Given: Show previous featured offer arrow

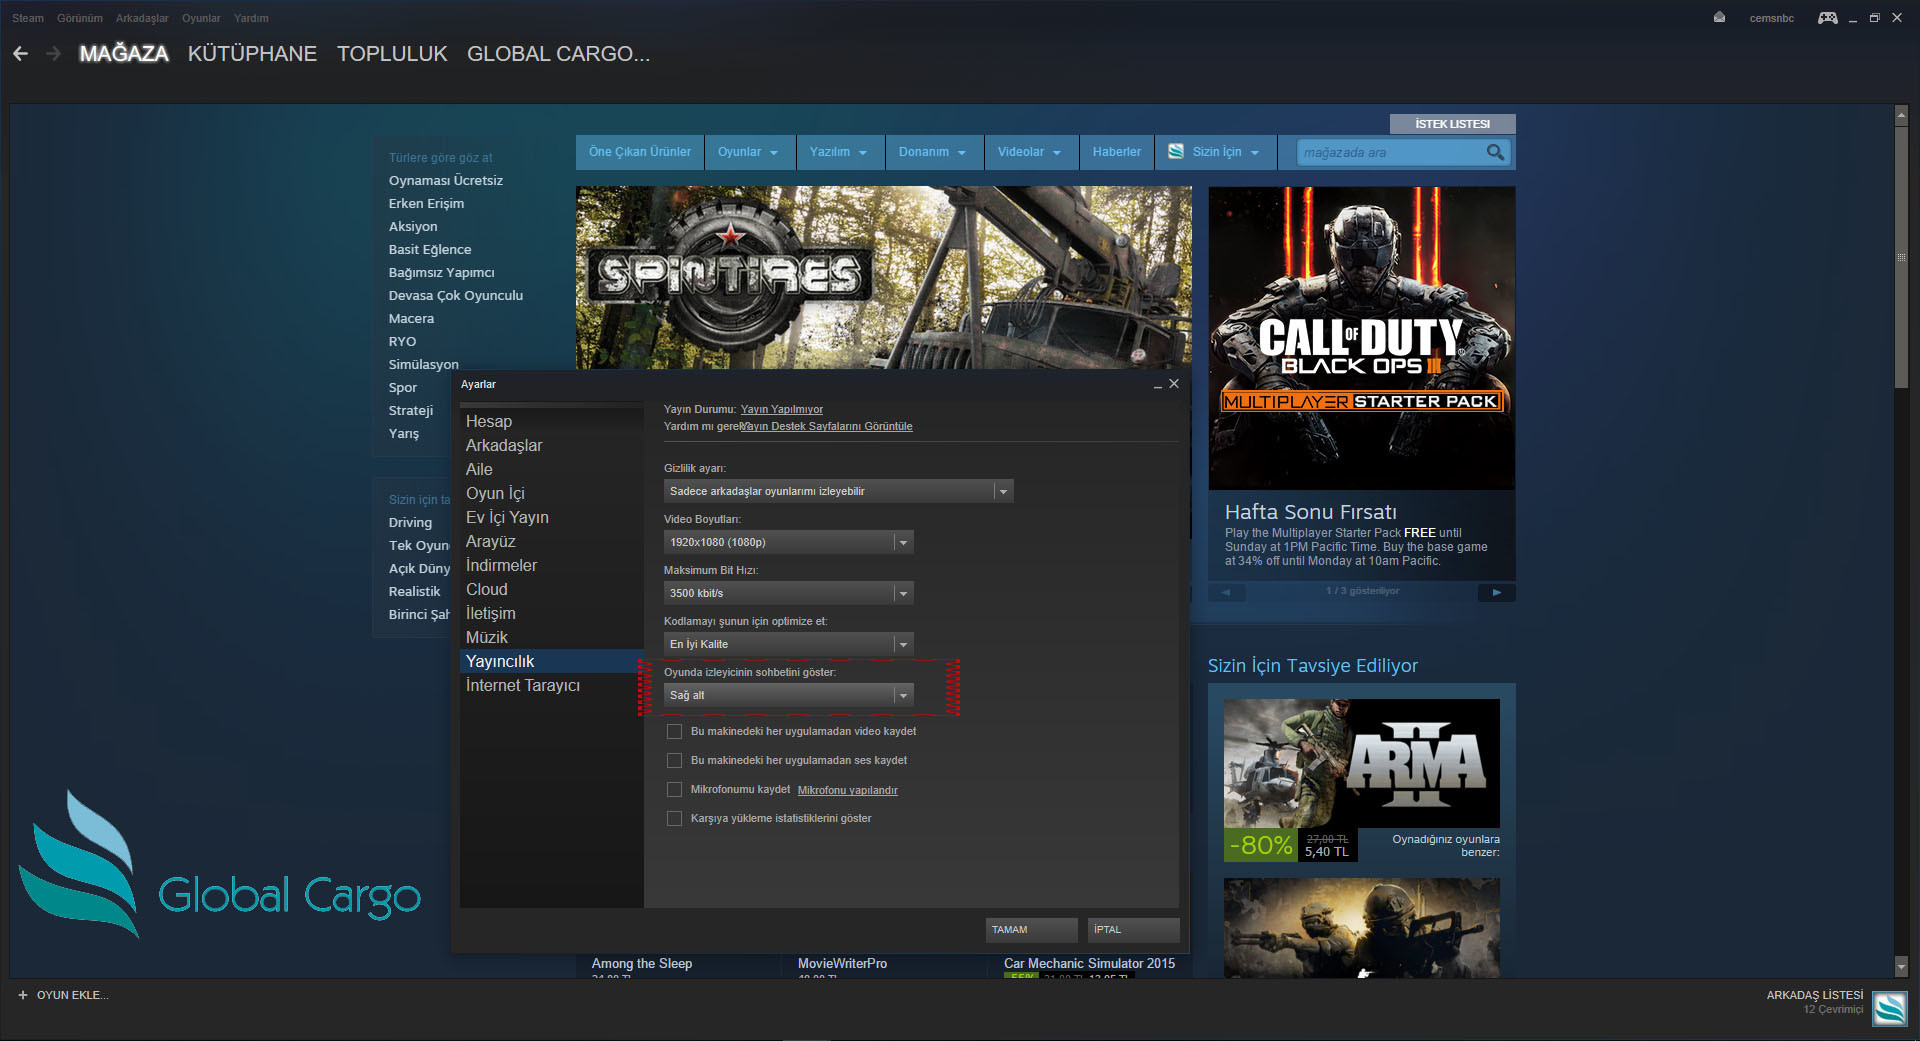Looking at the screenshot, I should pyautogui.click(x=1226, y=592).
